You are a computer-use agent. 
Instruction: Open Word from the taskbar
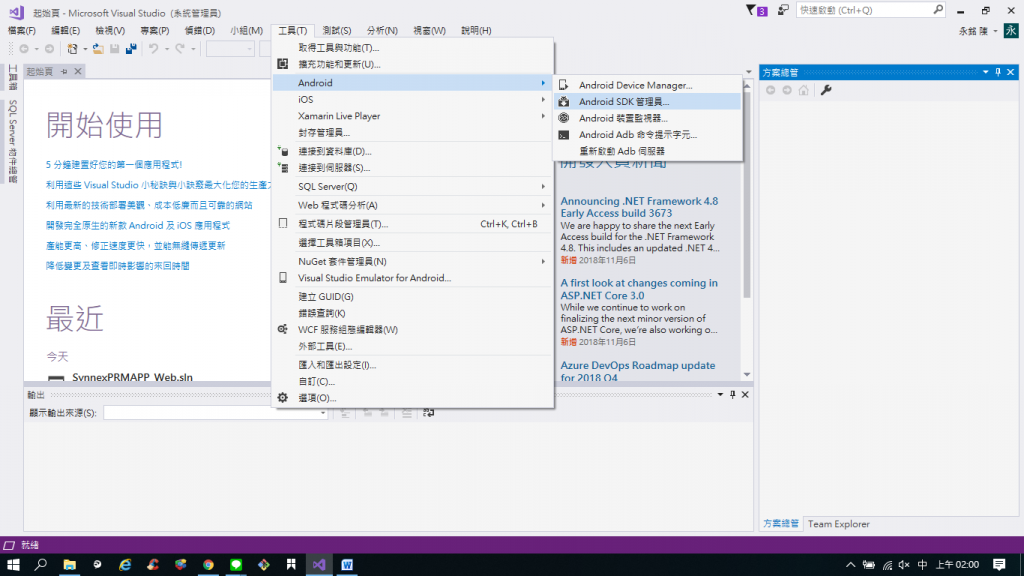[347, 564]
